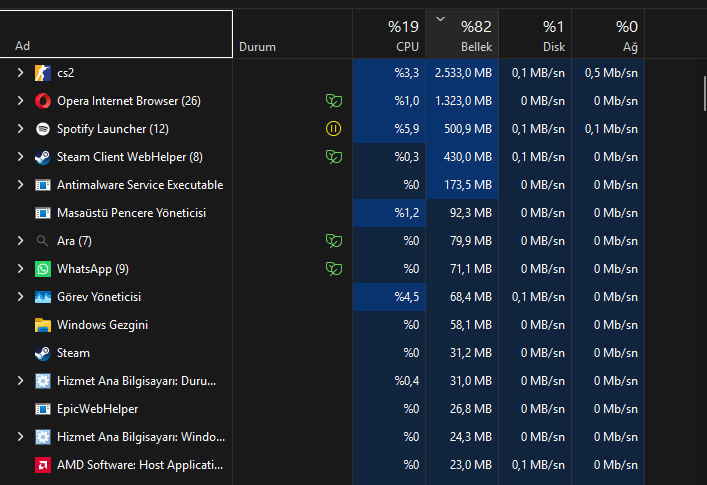Select the Steam process name
Screen dimensions: 707x485
pos(73,353)
